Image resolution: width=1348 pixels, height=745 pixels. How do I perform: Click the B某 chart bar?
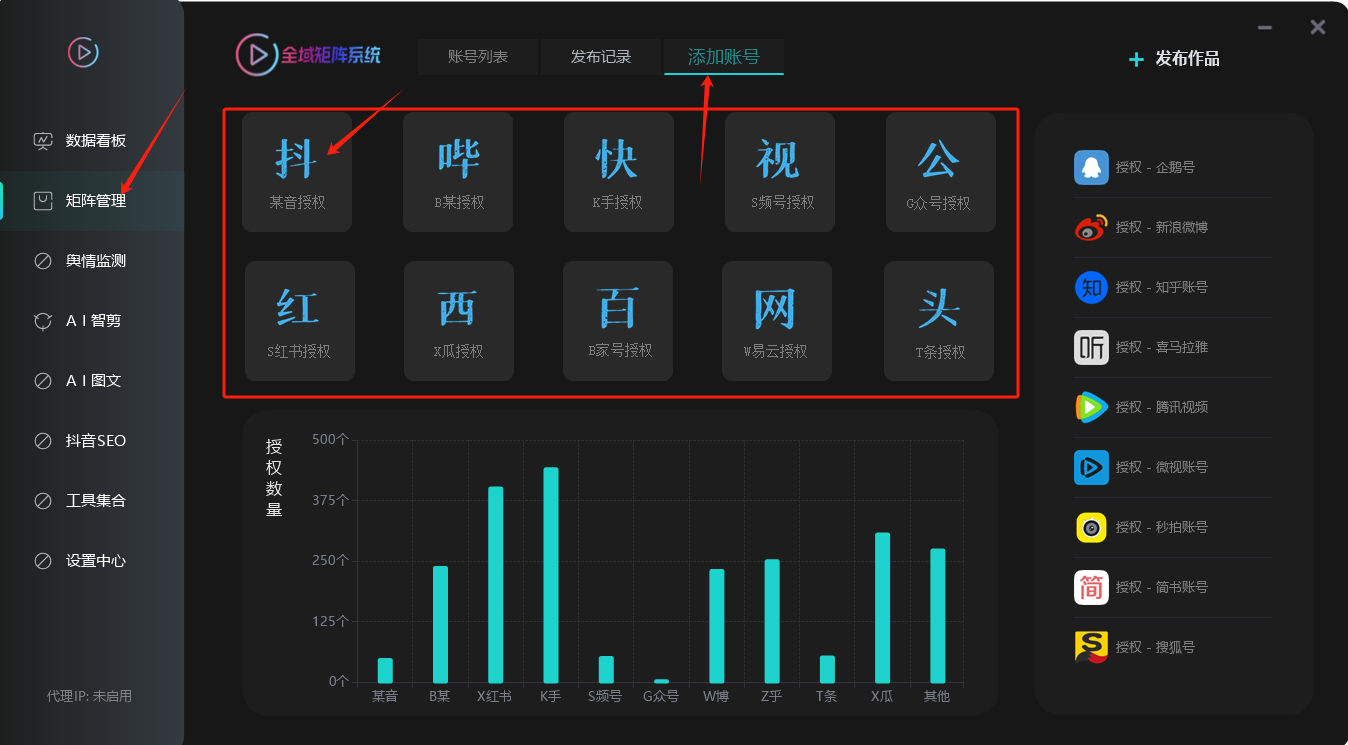[440, 624]
